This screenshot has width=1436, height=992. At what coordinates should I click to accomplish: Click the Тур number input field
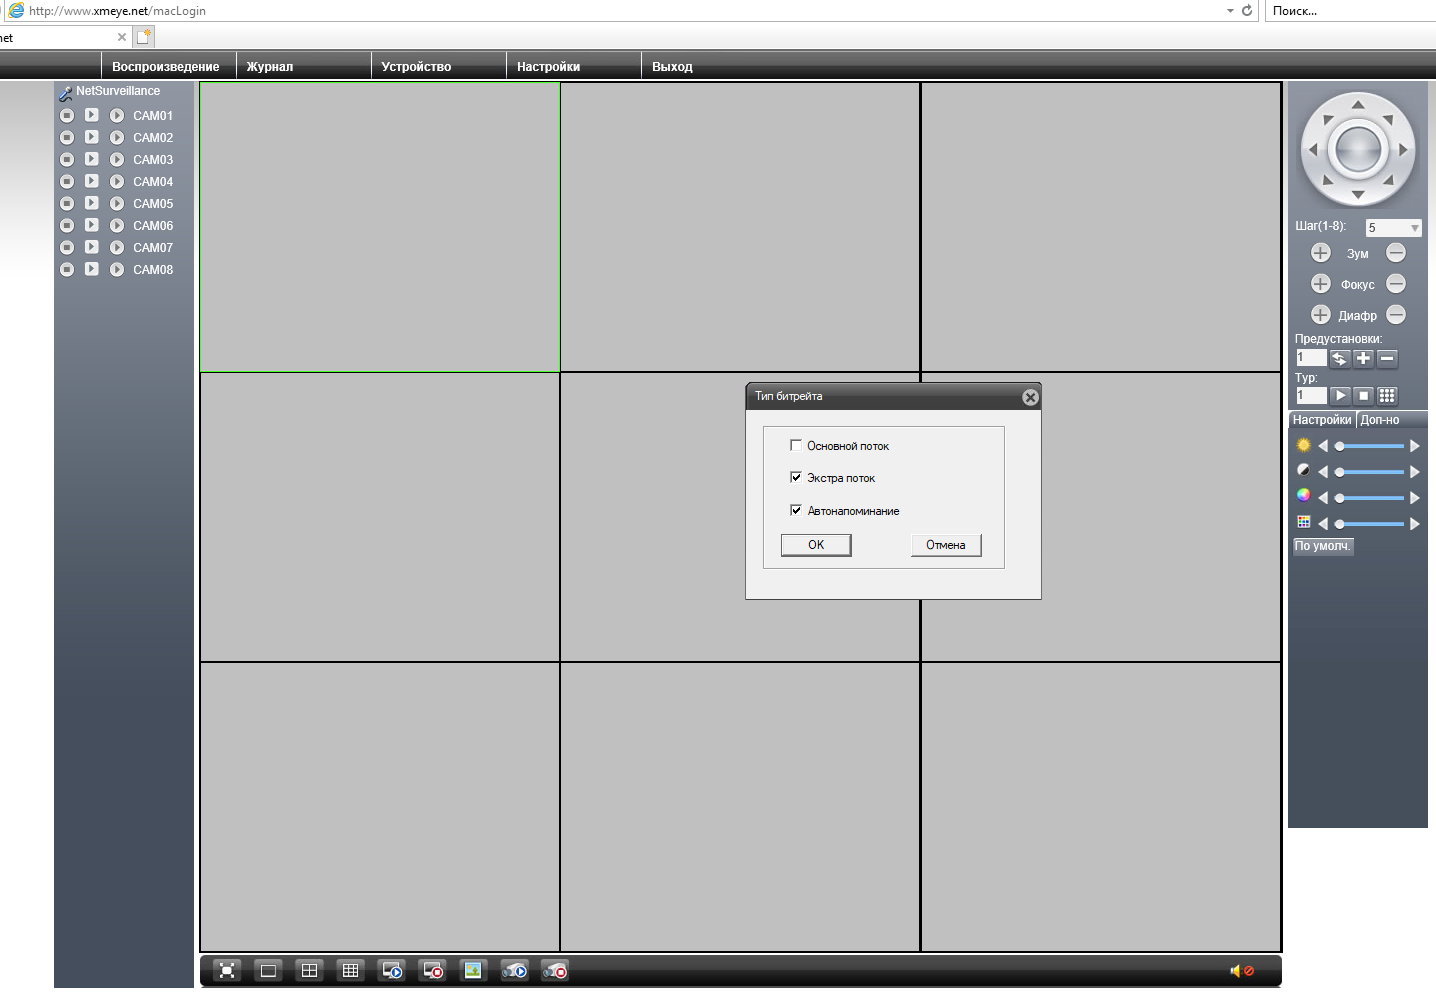pyautogui.click(x=1310, y=396)
